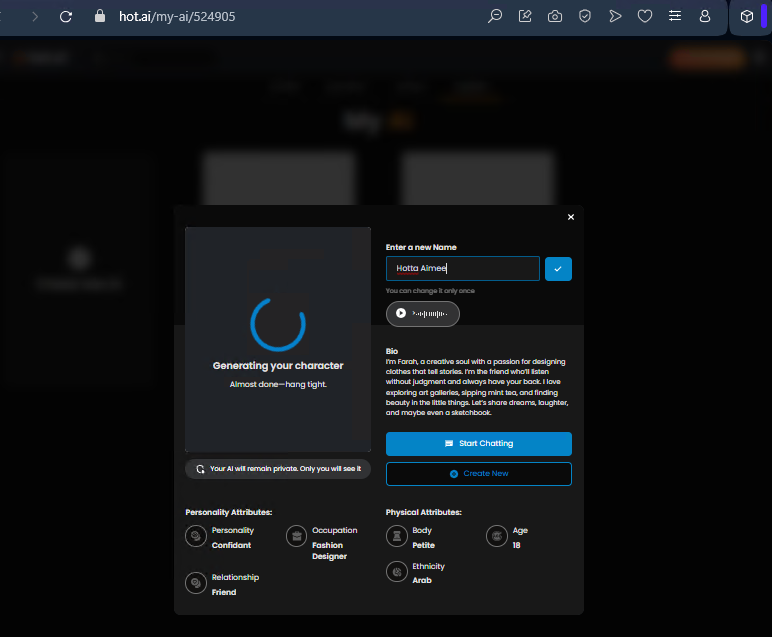Click the Ethnicity attribute icon
This screenshot has height=637, width=772.
coord(396,572)
